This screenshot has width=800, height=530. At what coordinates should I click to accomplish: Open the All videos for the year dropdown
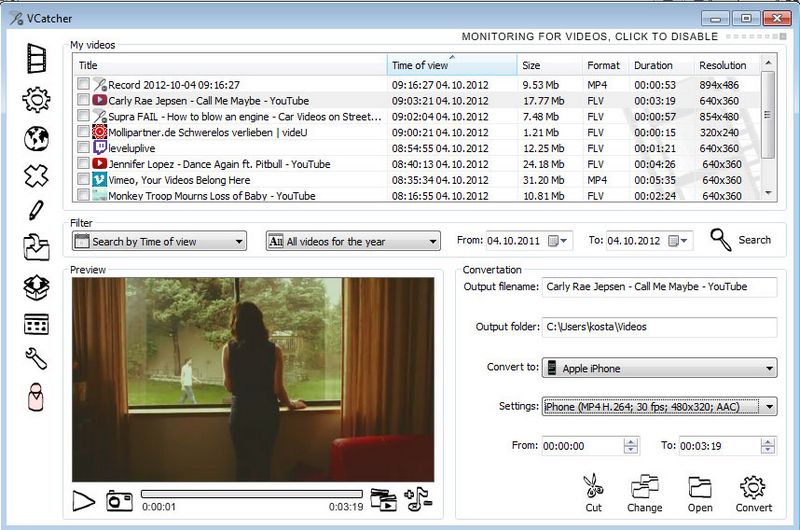(x=353, y=241)
